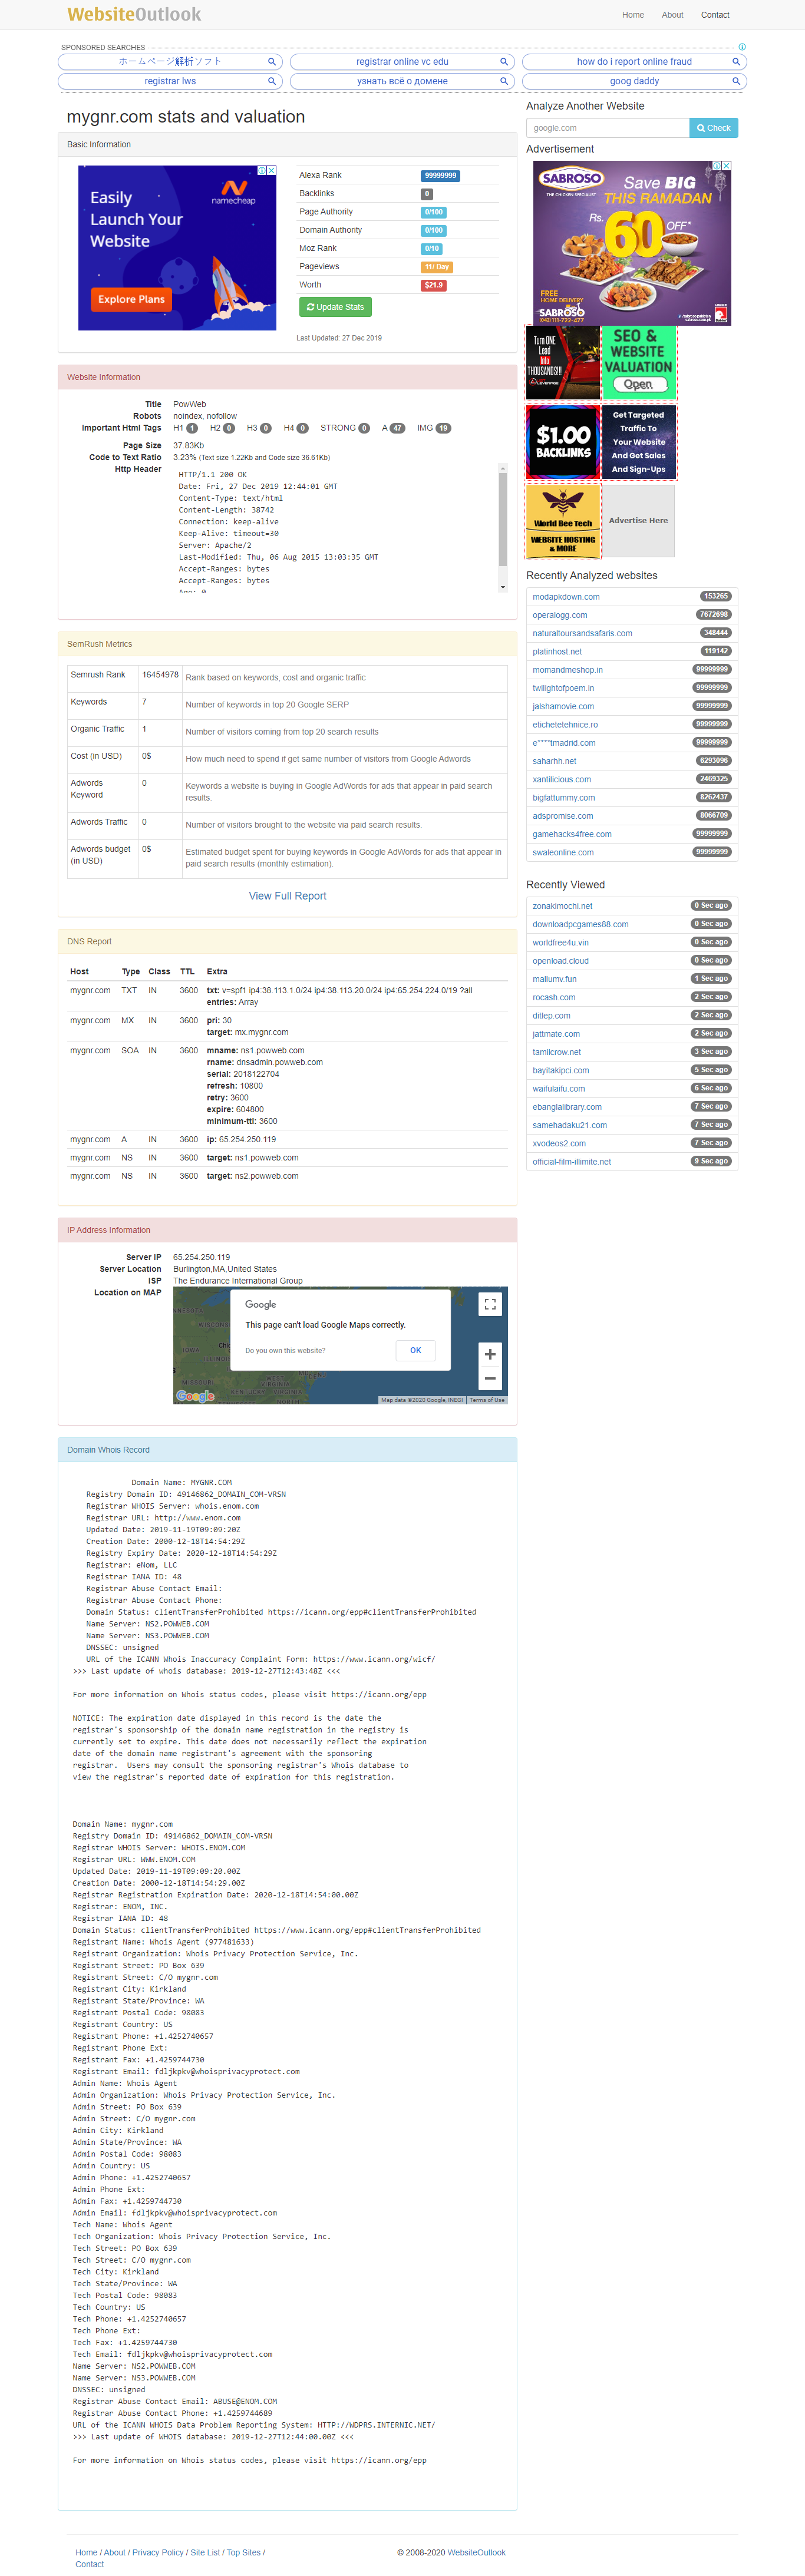Screen dimensions: 805x2576
Task: Click 'Do you own this website?' link
Action: [x=285, y=1351]
